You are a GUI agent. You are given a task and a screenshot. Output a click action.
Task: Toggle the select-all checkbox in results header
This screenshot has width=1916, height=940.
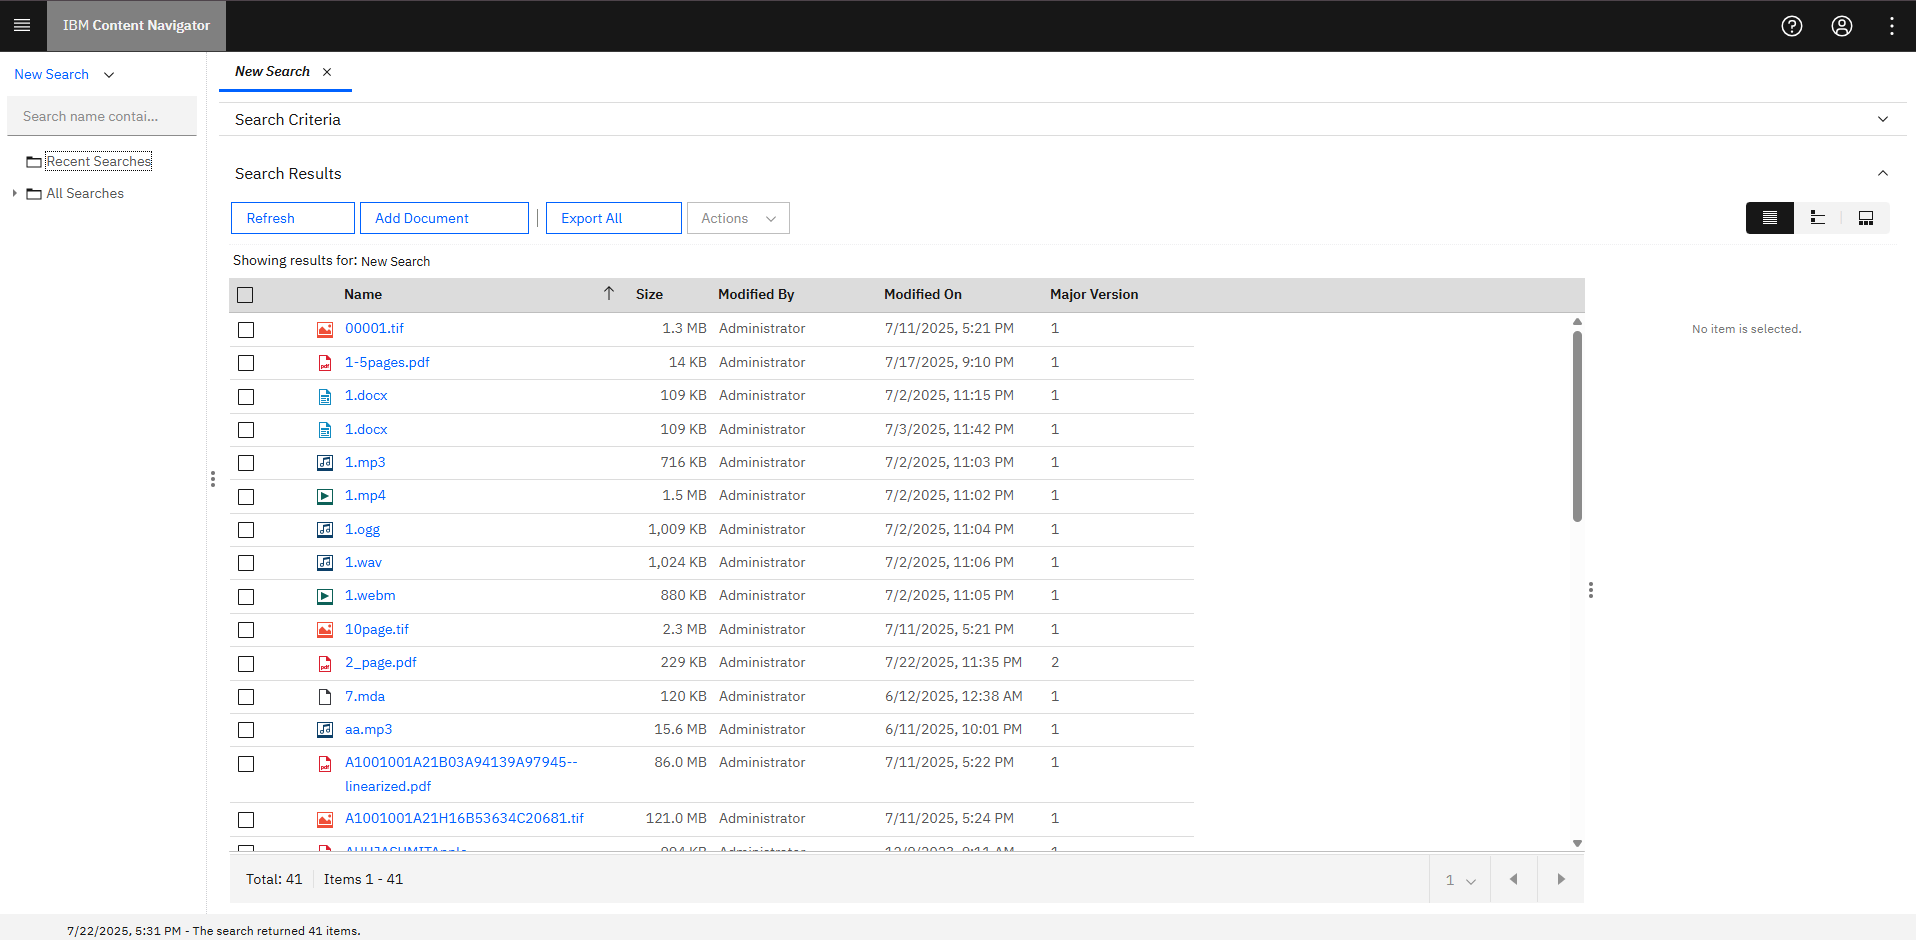coord(245,294)
